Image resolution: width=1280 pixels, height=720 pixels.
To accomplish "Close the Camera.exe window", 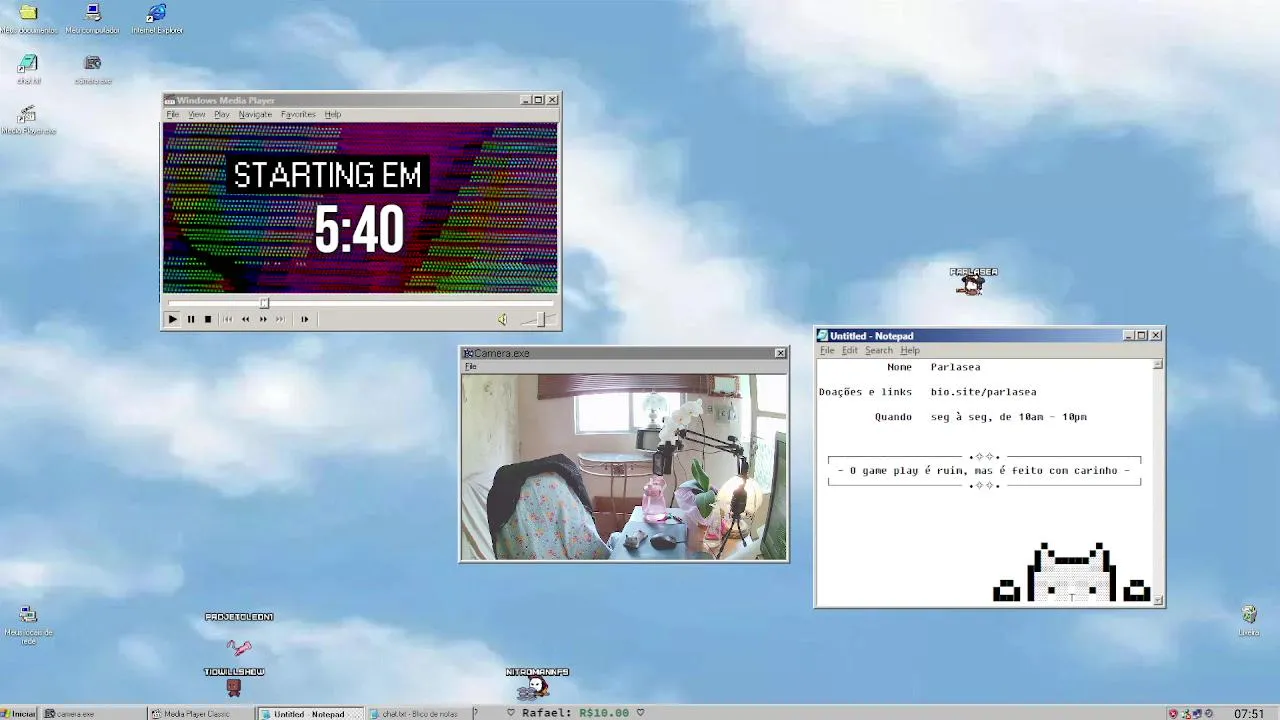I will click(x=780, y=353).
